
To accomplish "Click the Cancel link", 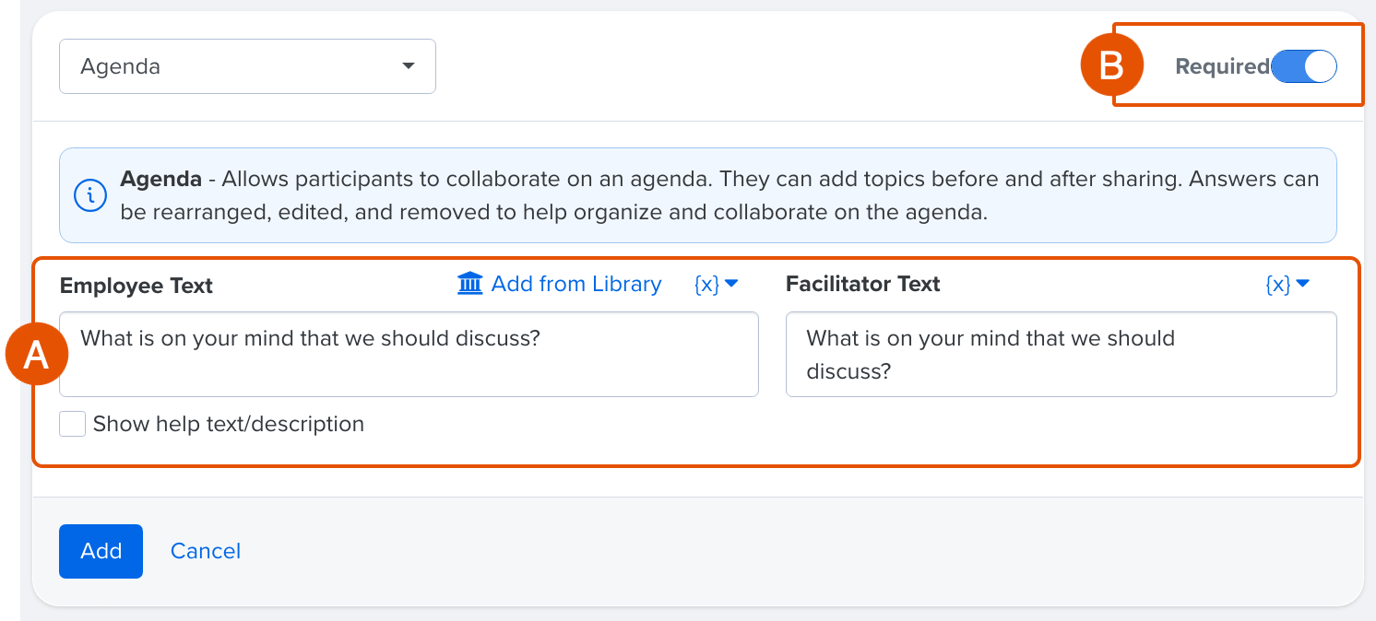I will [205, 551].
